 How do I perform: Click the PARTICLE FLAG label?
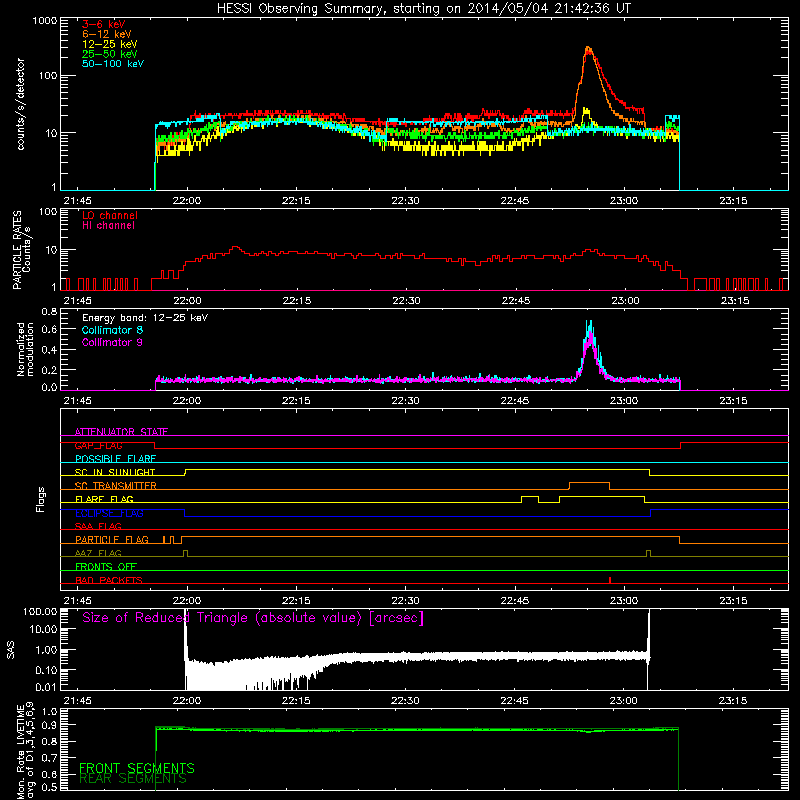click(x=112, y=539)
